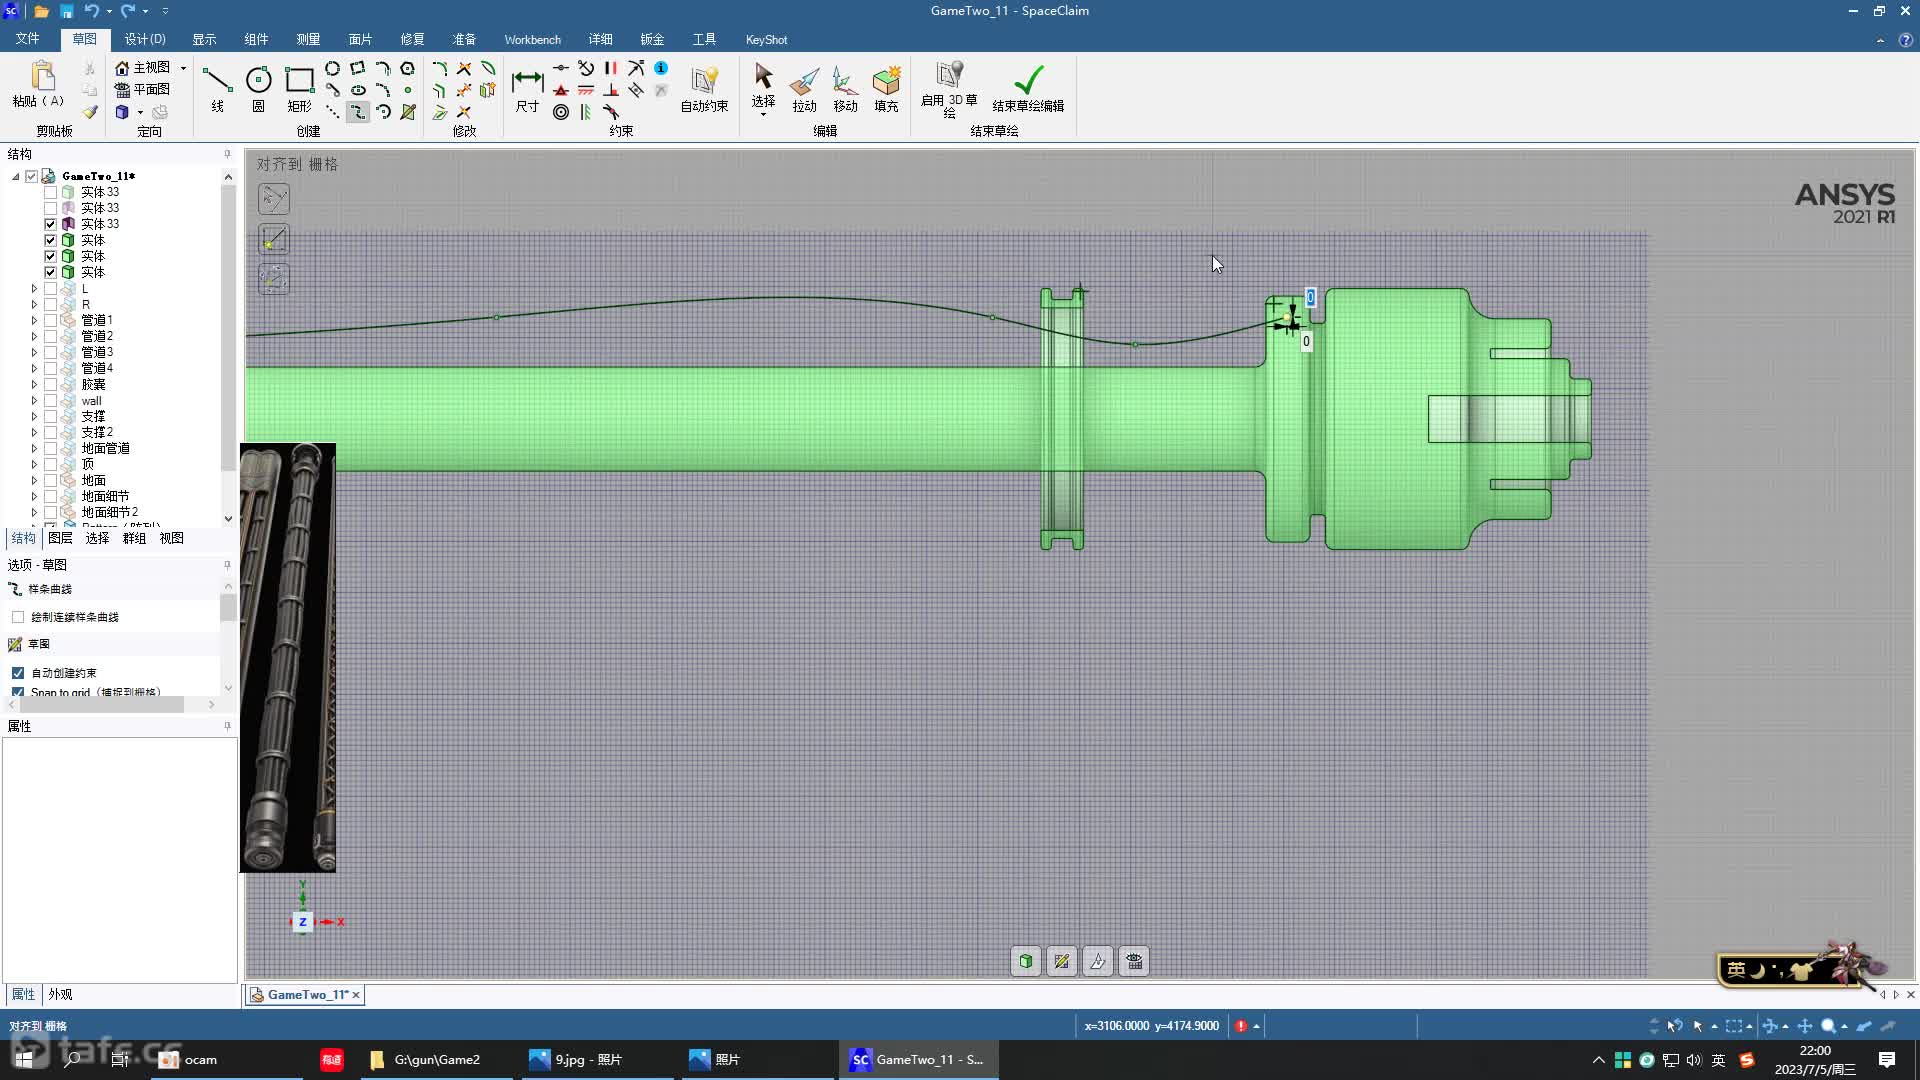The height and width of the screenshot is (1080, 1920).
Task: Switch to the 图层 panel tab
Action: point(60,538)
